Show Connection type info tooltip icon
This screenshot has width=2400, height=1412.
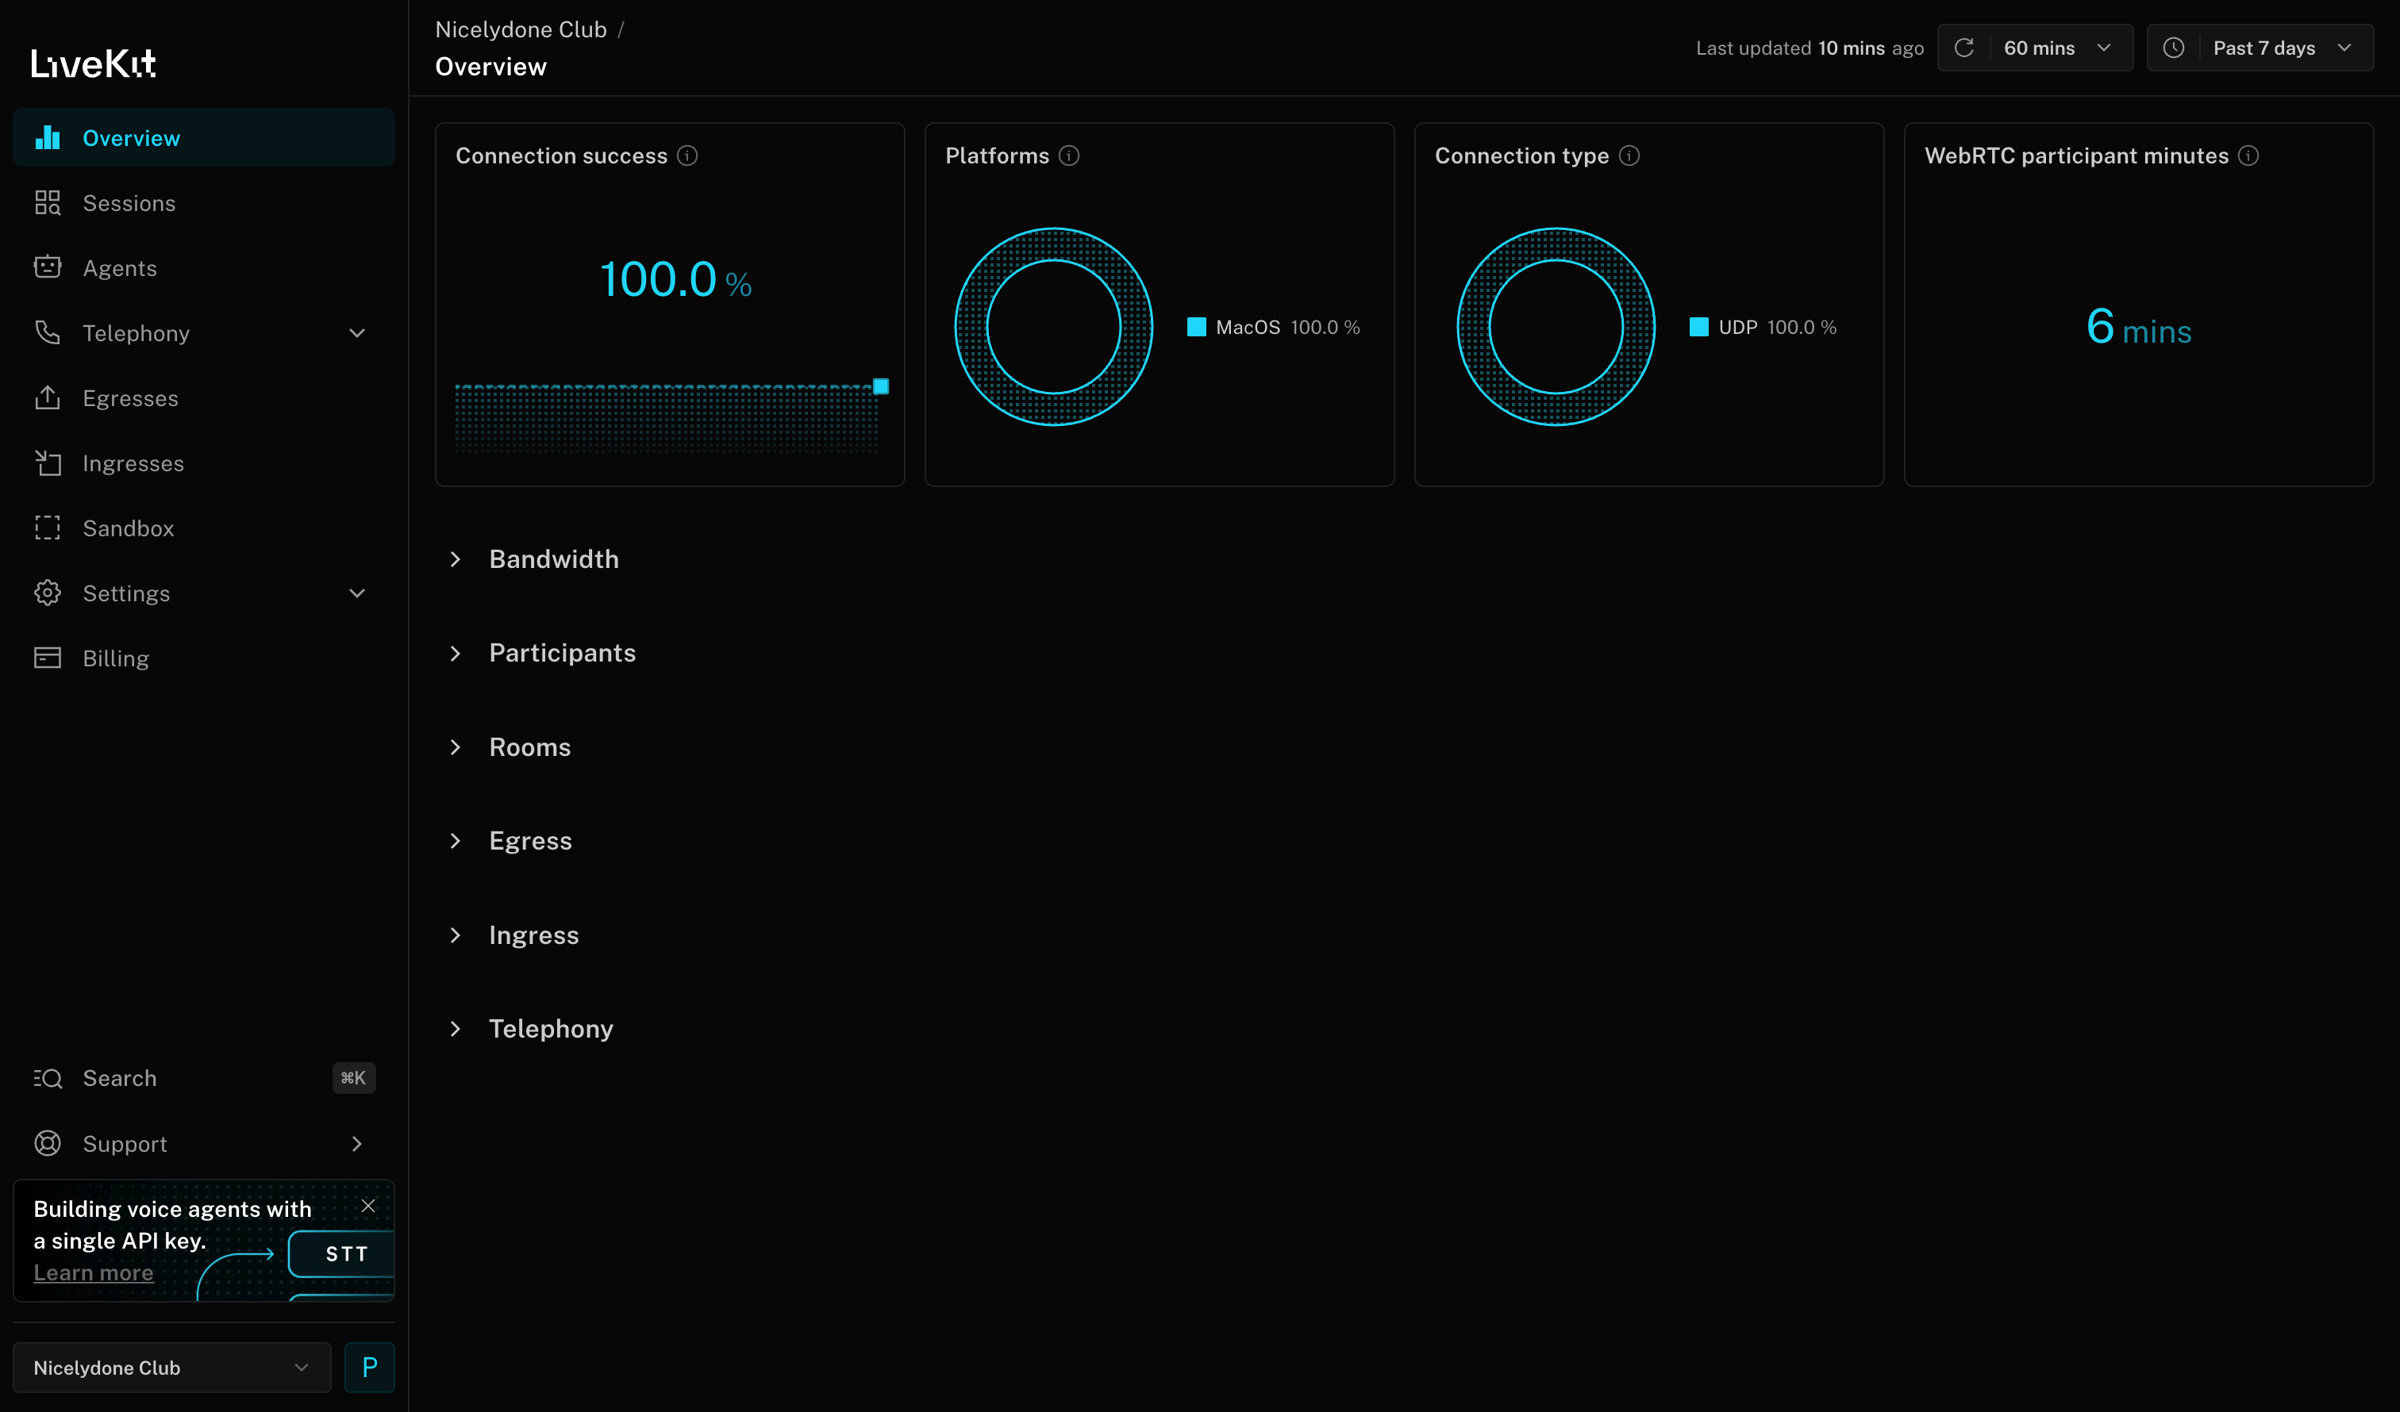click(x=1629, y=156)
